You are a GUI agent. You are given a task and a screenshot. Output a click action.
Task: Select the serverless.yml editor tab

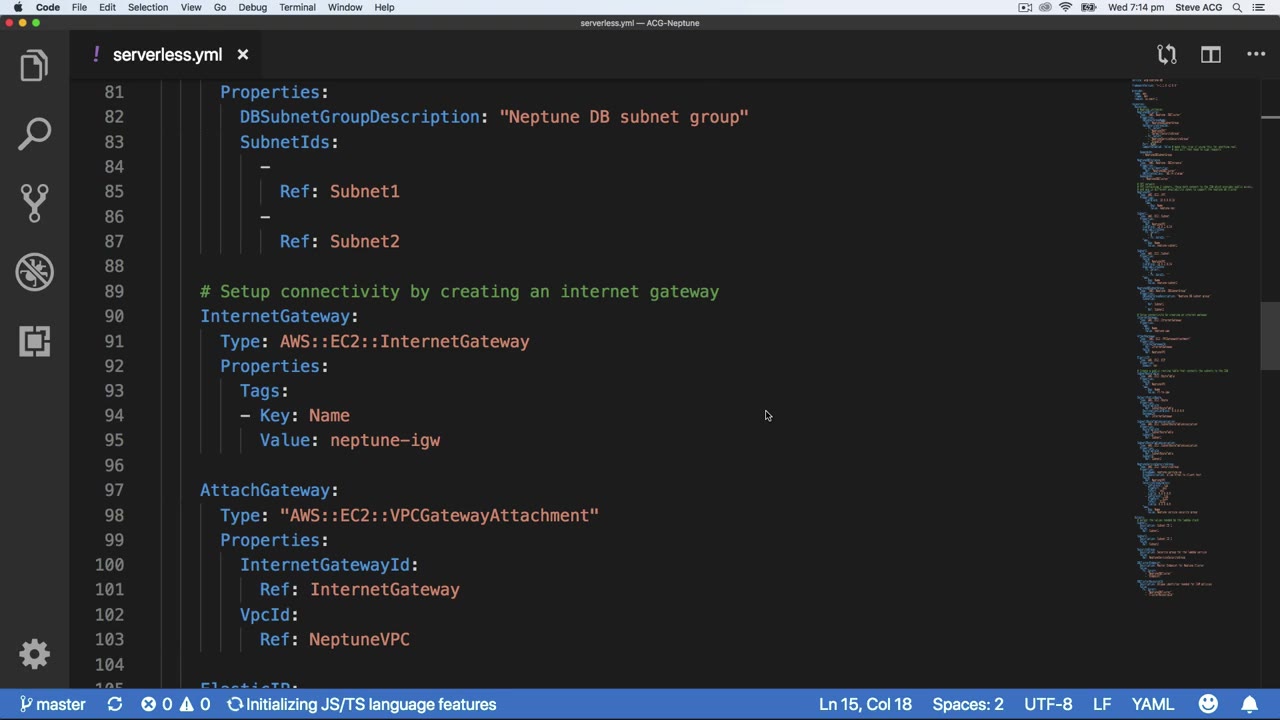click(x=167, y=55)
